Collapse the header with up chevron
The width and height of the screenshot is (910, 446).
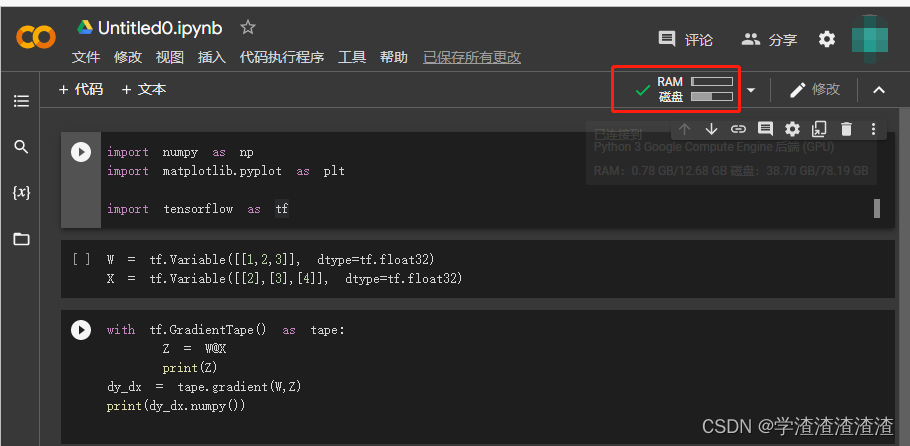[879, 90]
